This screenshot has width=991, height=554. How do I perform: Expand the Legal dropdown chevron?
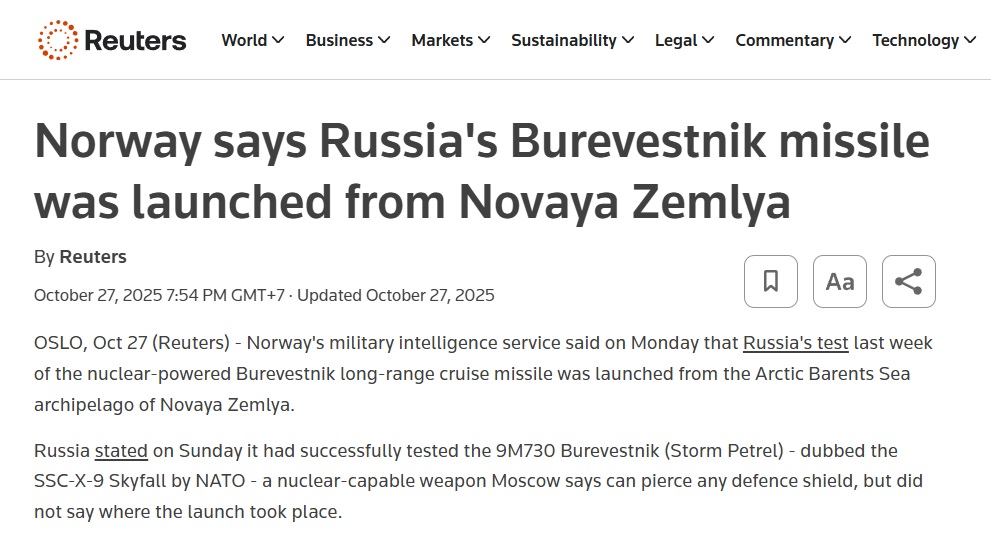pos(708,40)
